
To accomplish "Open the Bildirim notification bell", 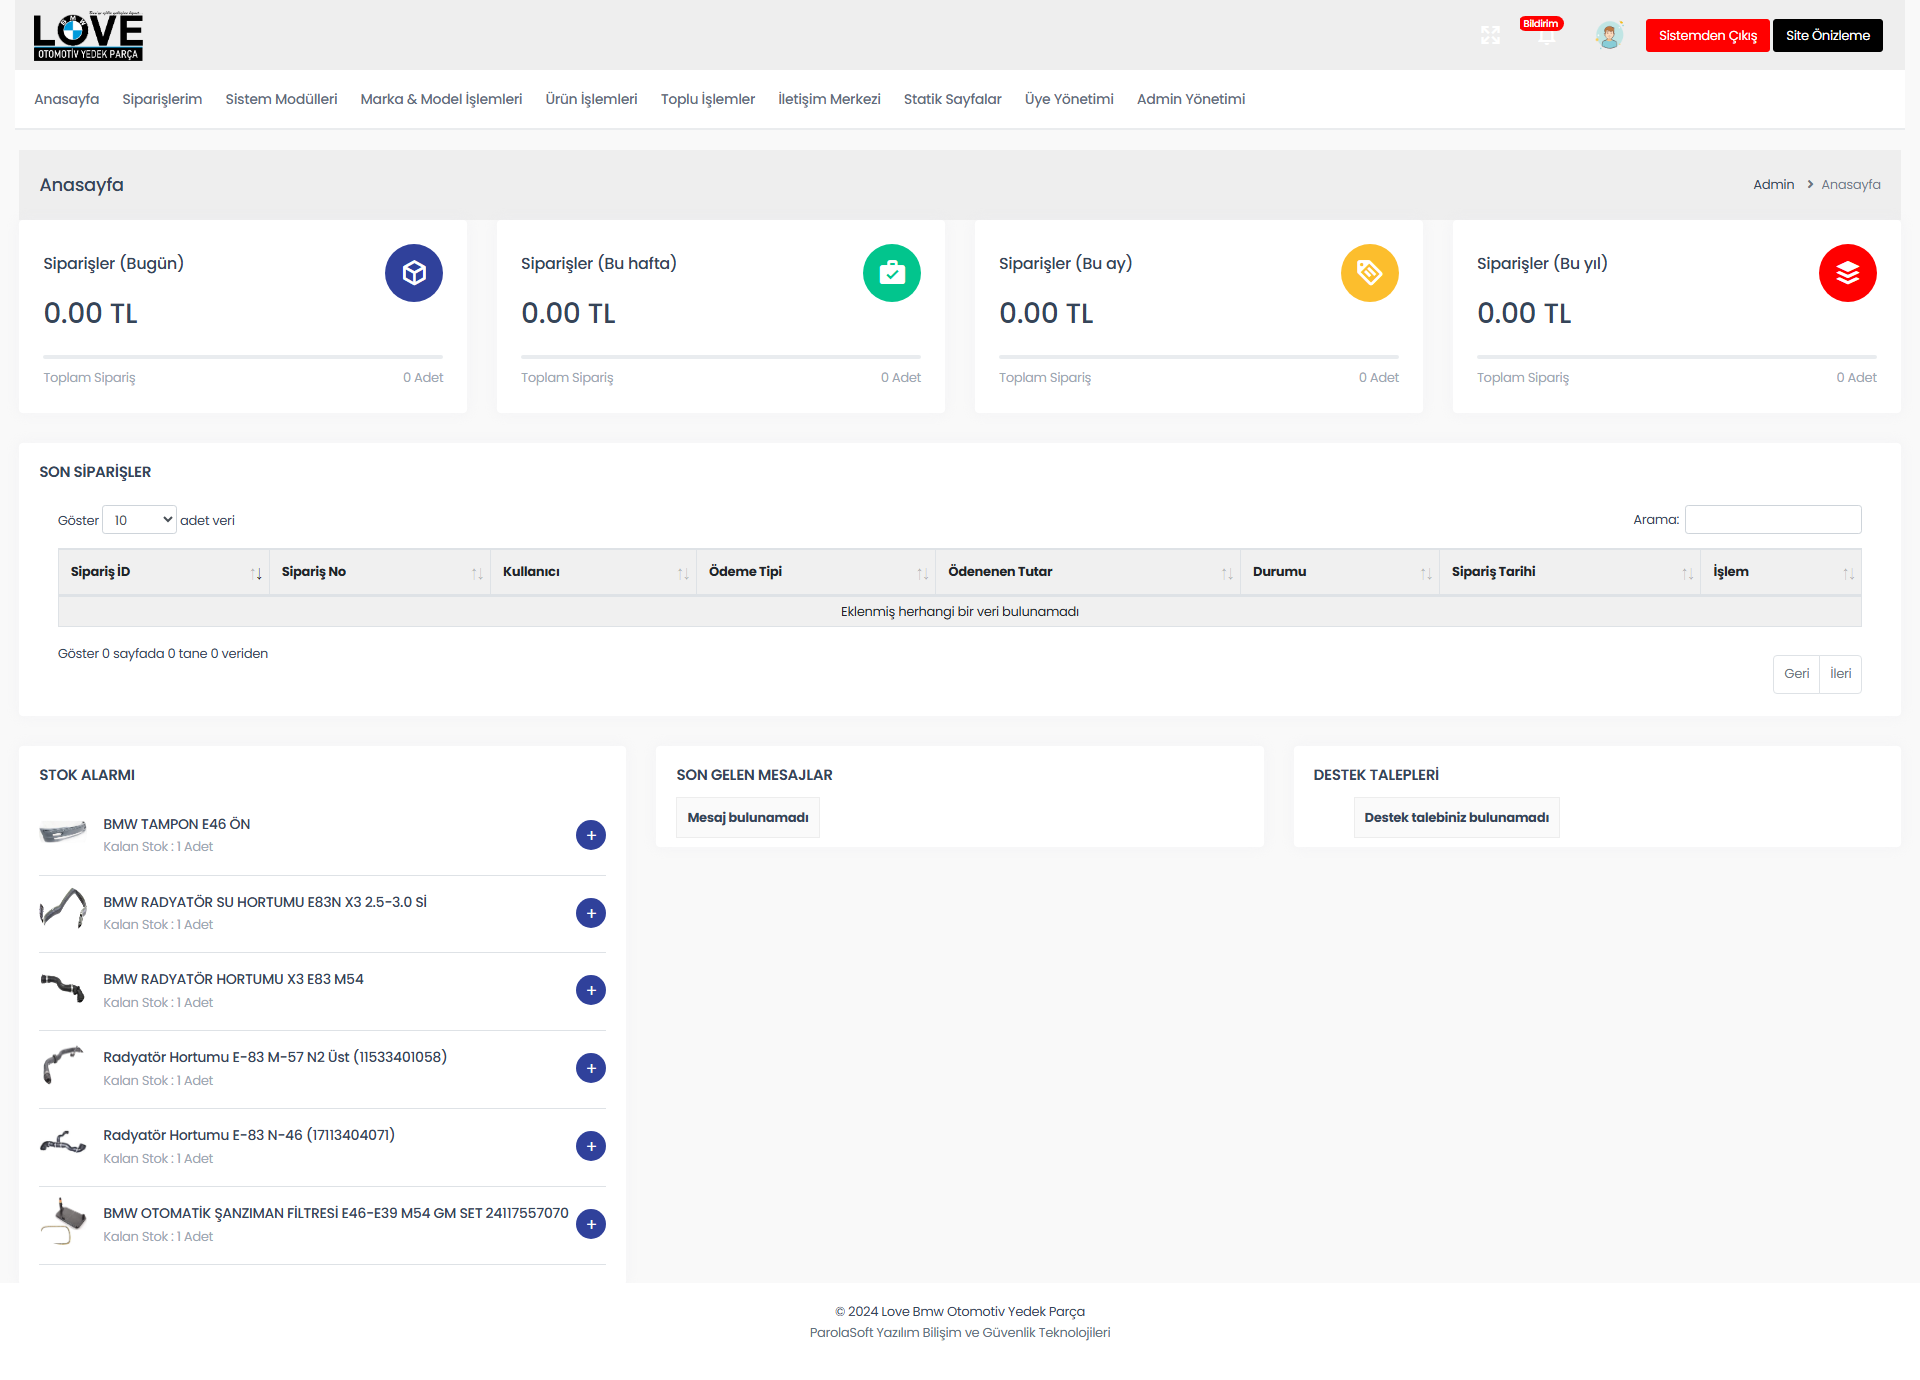I will (1546, 35).
